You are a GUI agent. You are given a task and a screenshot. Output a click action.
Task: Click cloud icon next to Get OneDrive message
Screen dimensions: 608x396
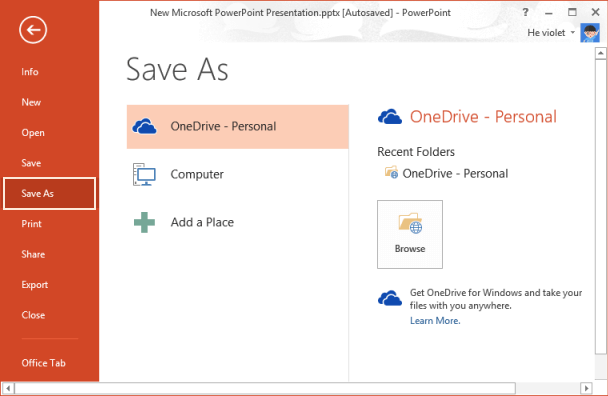[x=390, y=298]
